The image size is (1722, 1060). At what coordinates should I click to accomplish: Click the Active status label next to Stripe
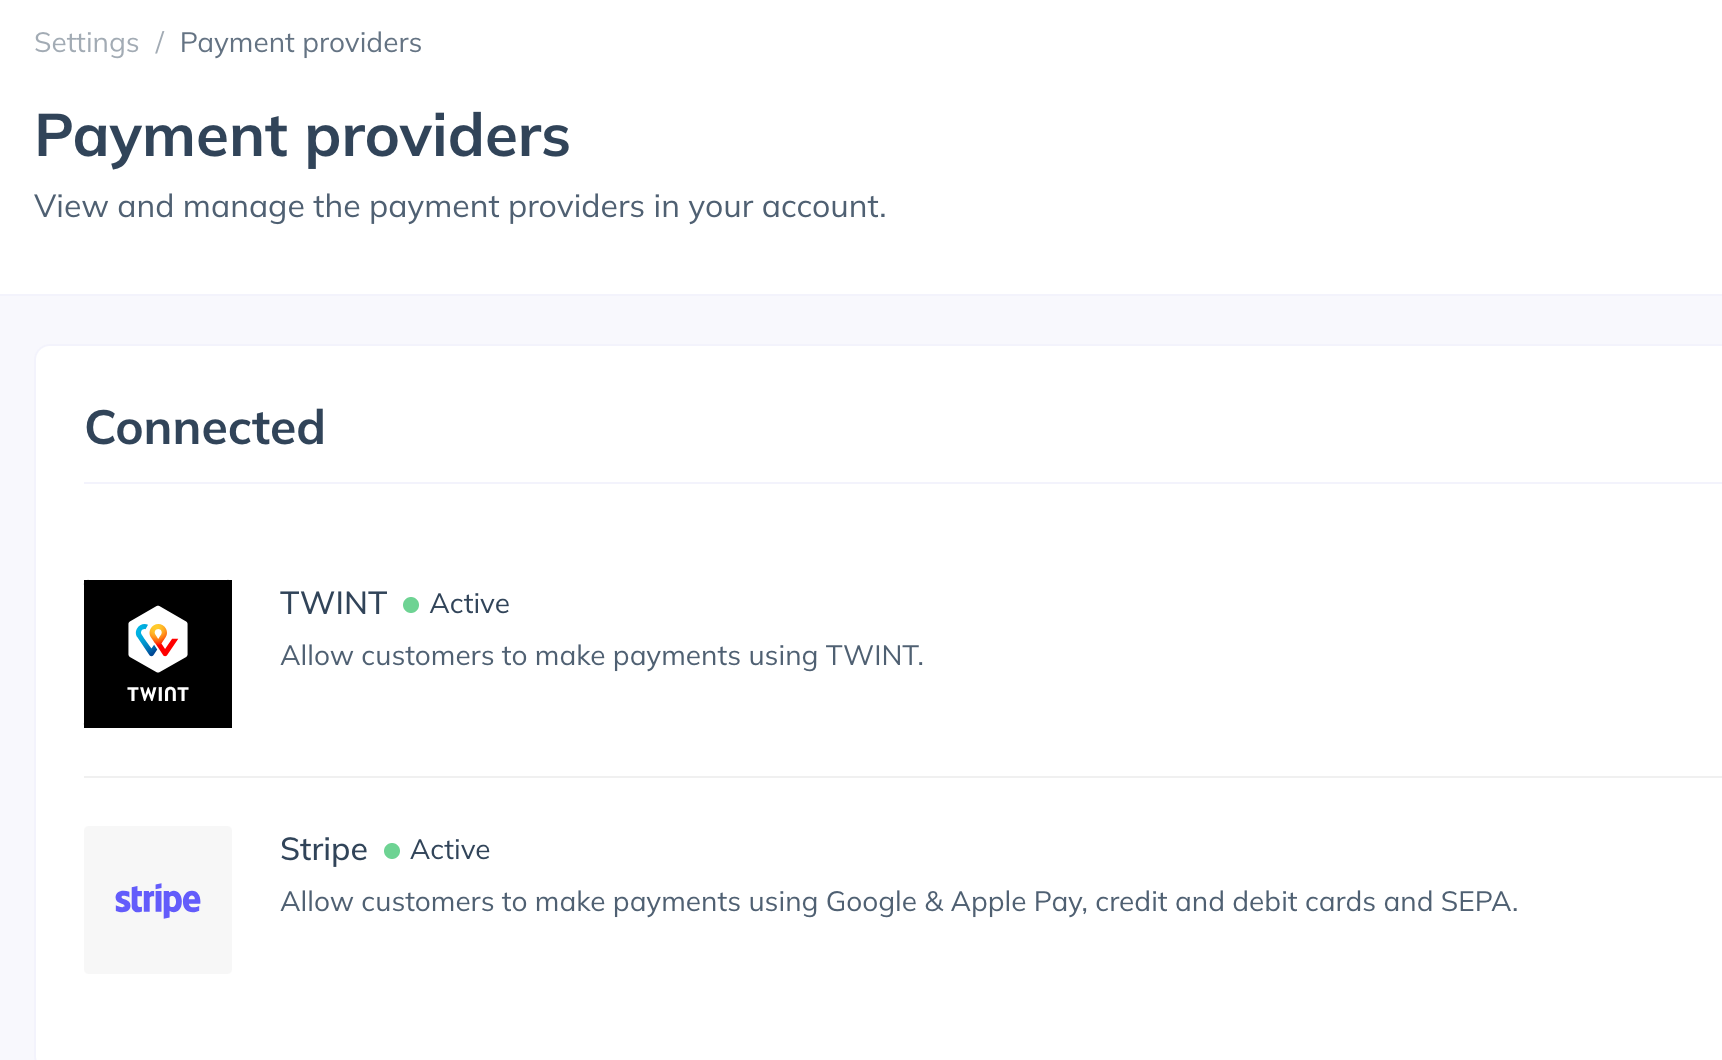coord(450,850)
